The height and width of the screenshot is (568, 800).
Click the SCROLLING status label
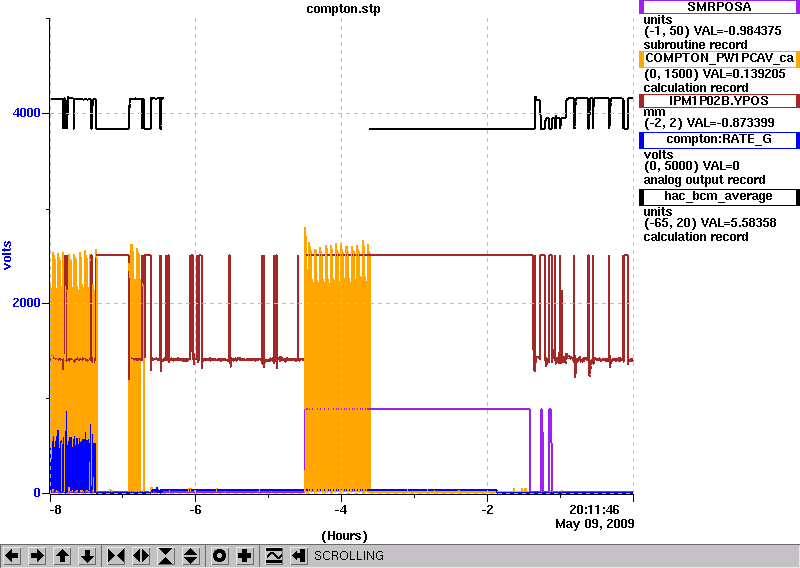pyautogui.click(x=349, y=556)
